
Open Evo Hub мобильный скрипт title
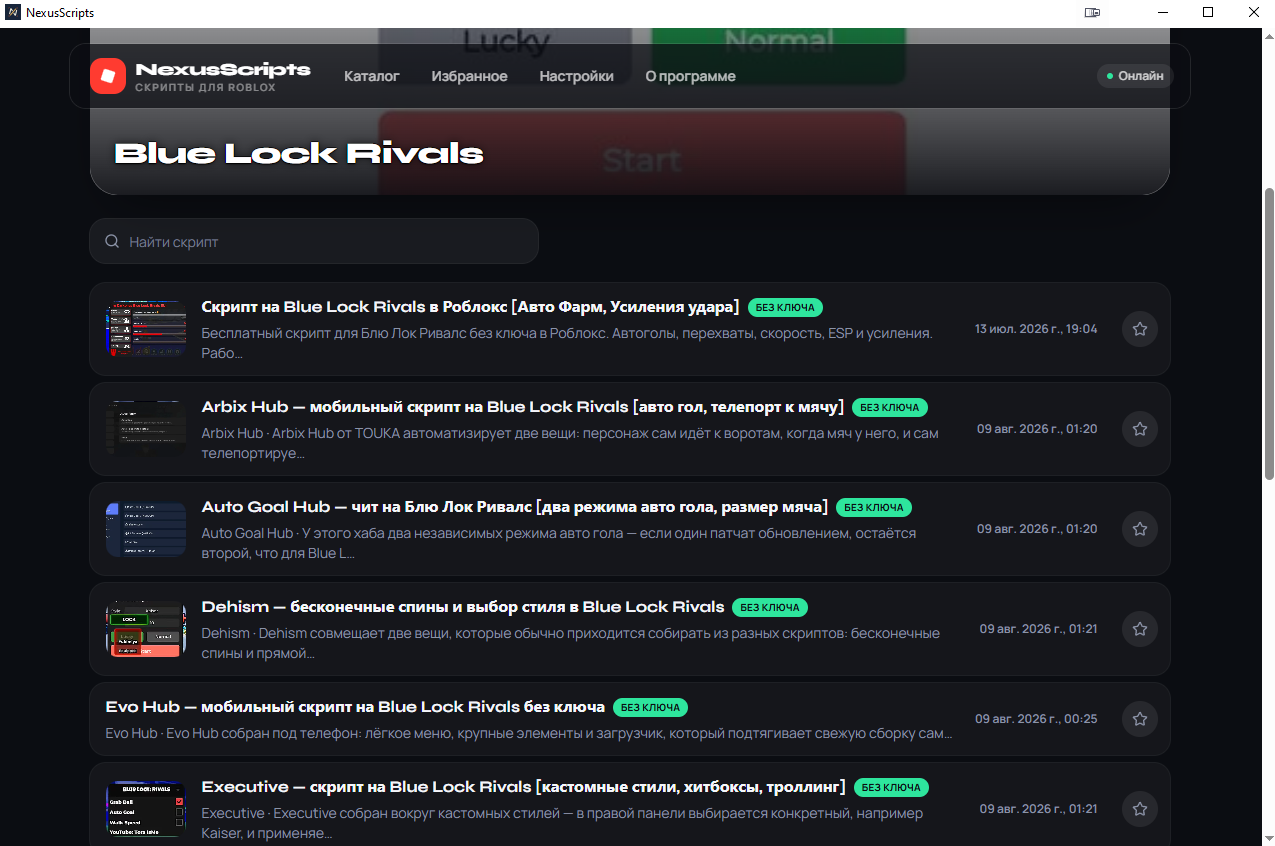(x=355, y=707)
